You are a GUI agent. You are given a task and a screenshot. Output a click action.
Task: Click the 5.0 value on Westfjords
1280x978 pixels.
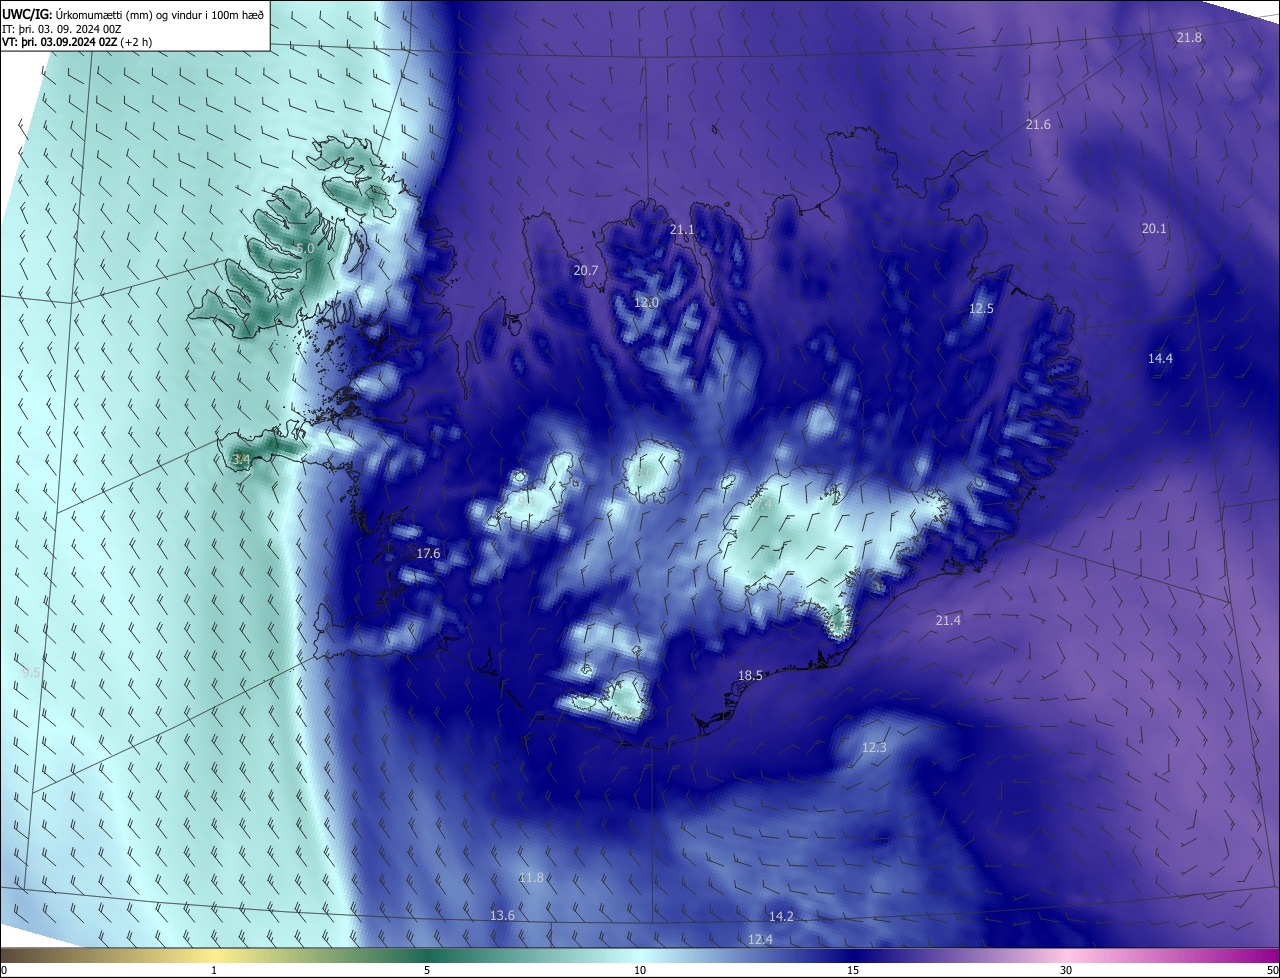click(x=305, y=247)
